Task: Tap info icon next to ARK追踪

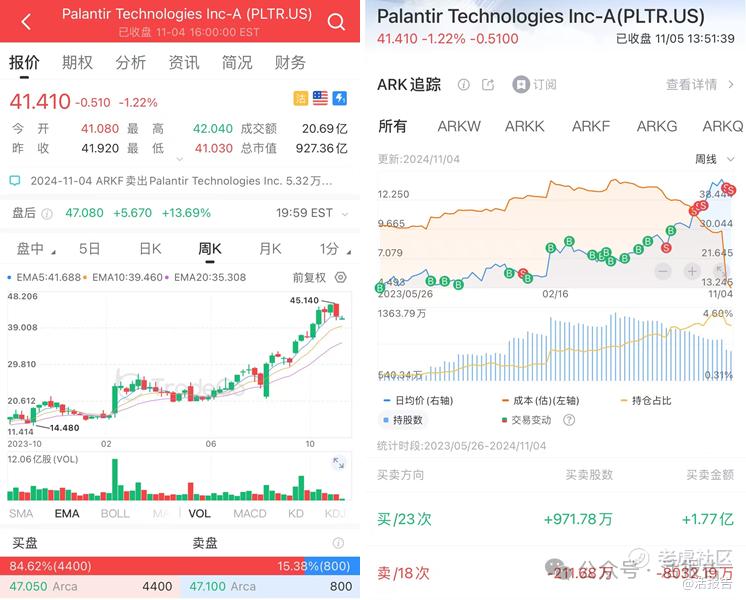Action: click(x=463, y=85)
